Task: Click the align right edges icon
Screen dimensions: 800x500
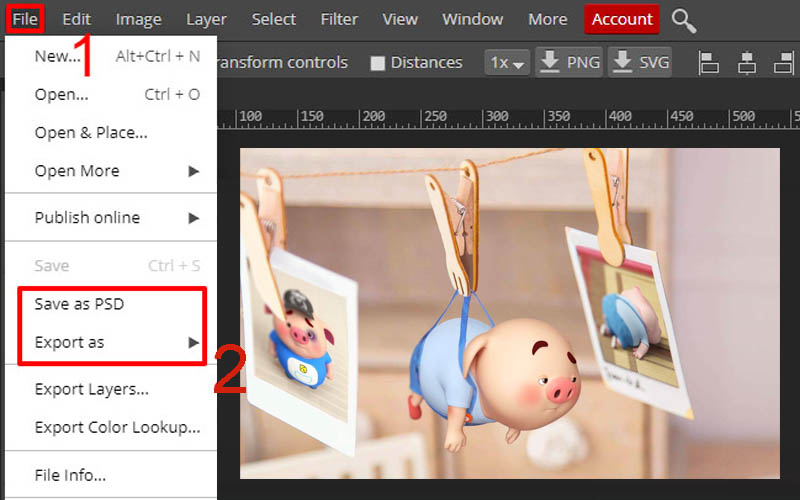Action: (783, 63)
